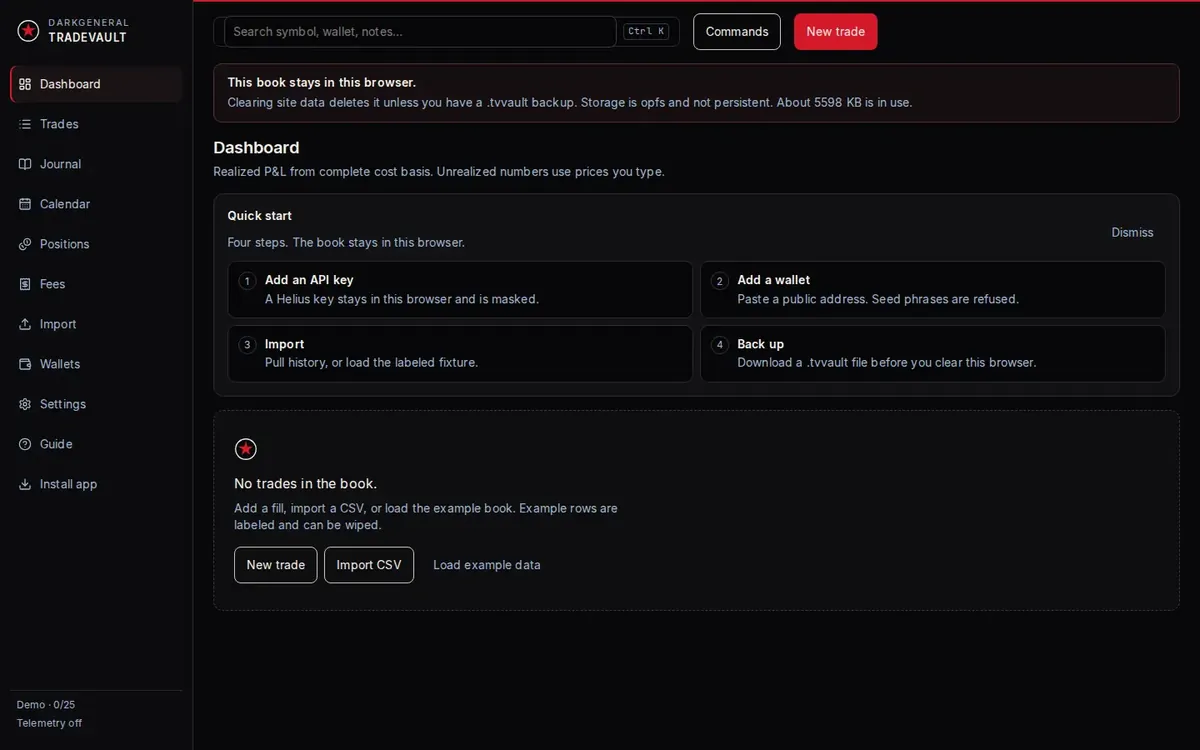1200x750 pixels.
Task: Open the Trades menu item
Action: point(96,124)
